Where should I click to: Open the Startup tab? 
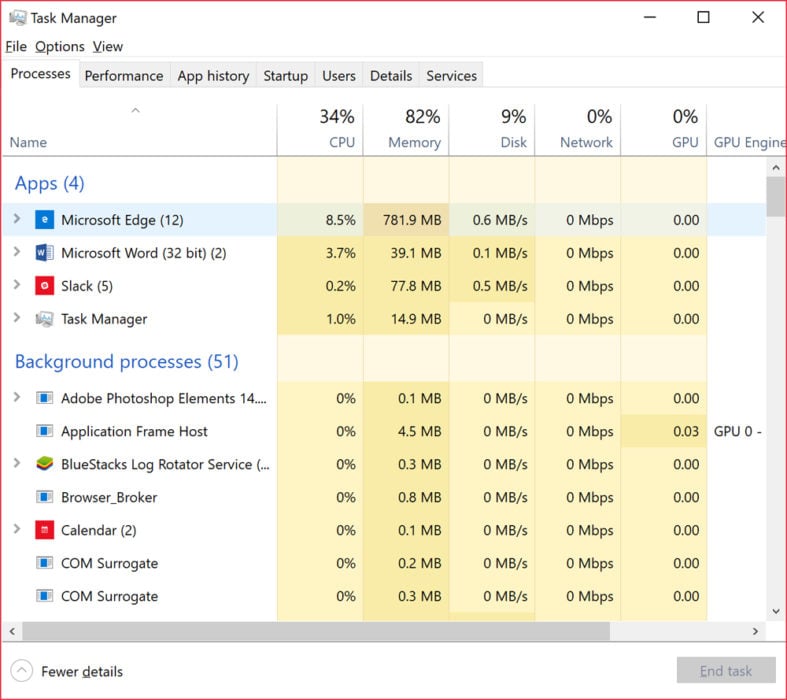[x=286, y=76]
